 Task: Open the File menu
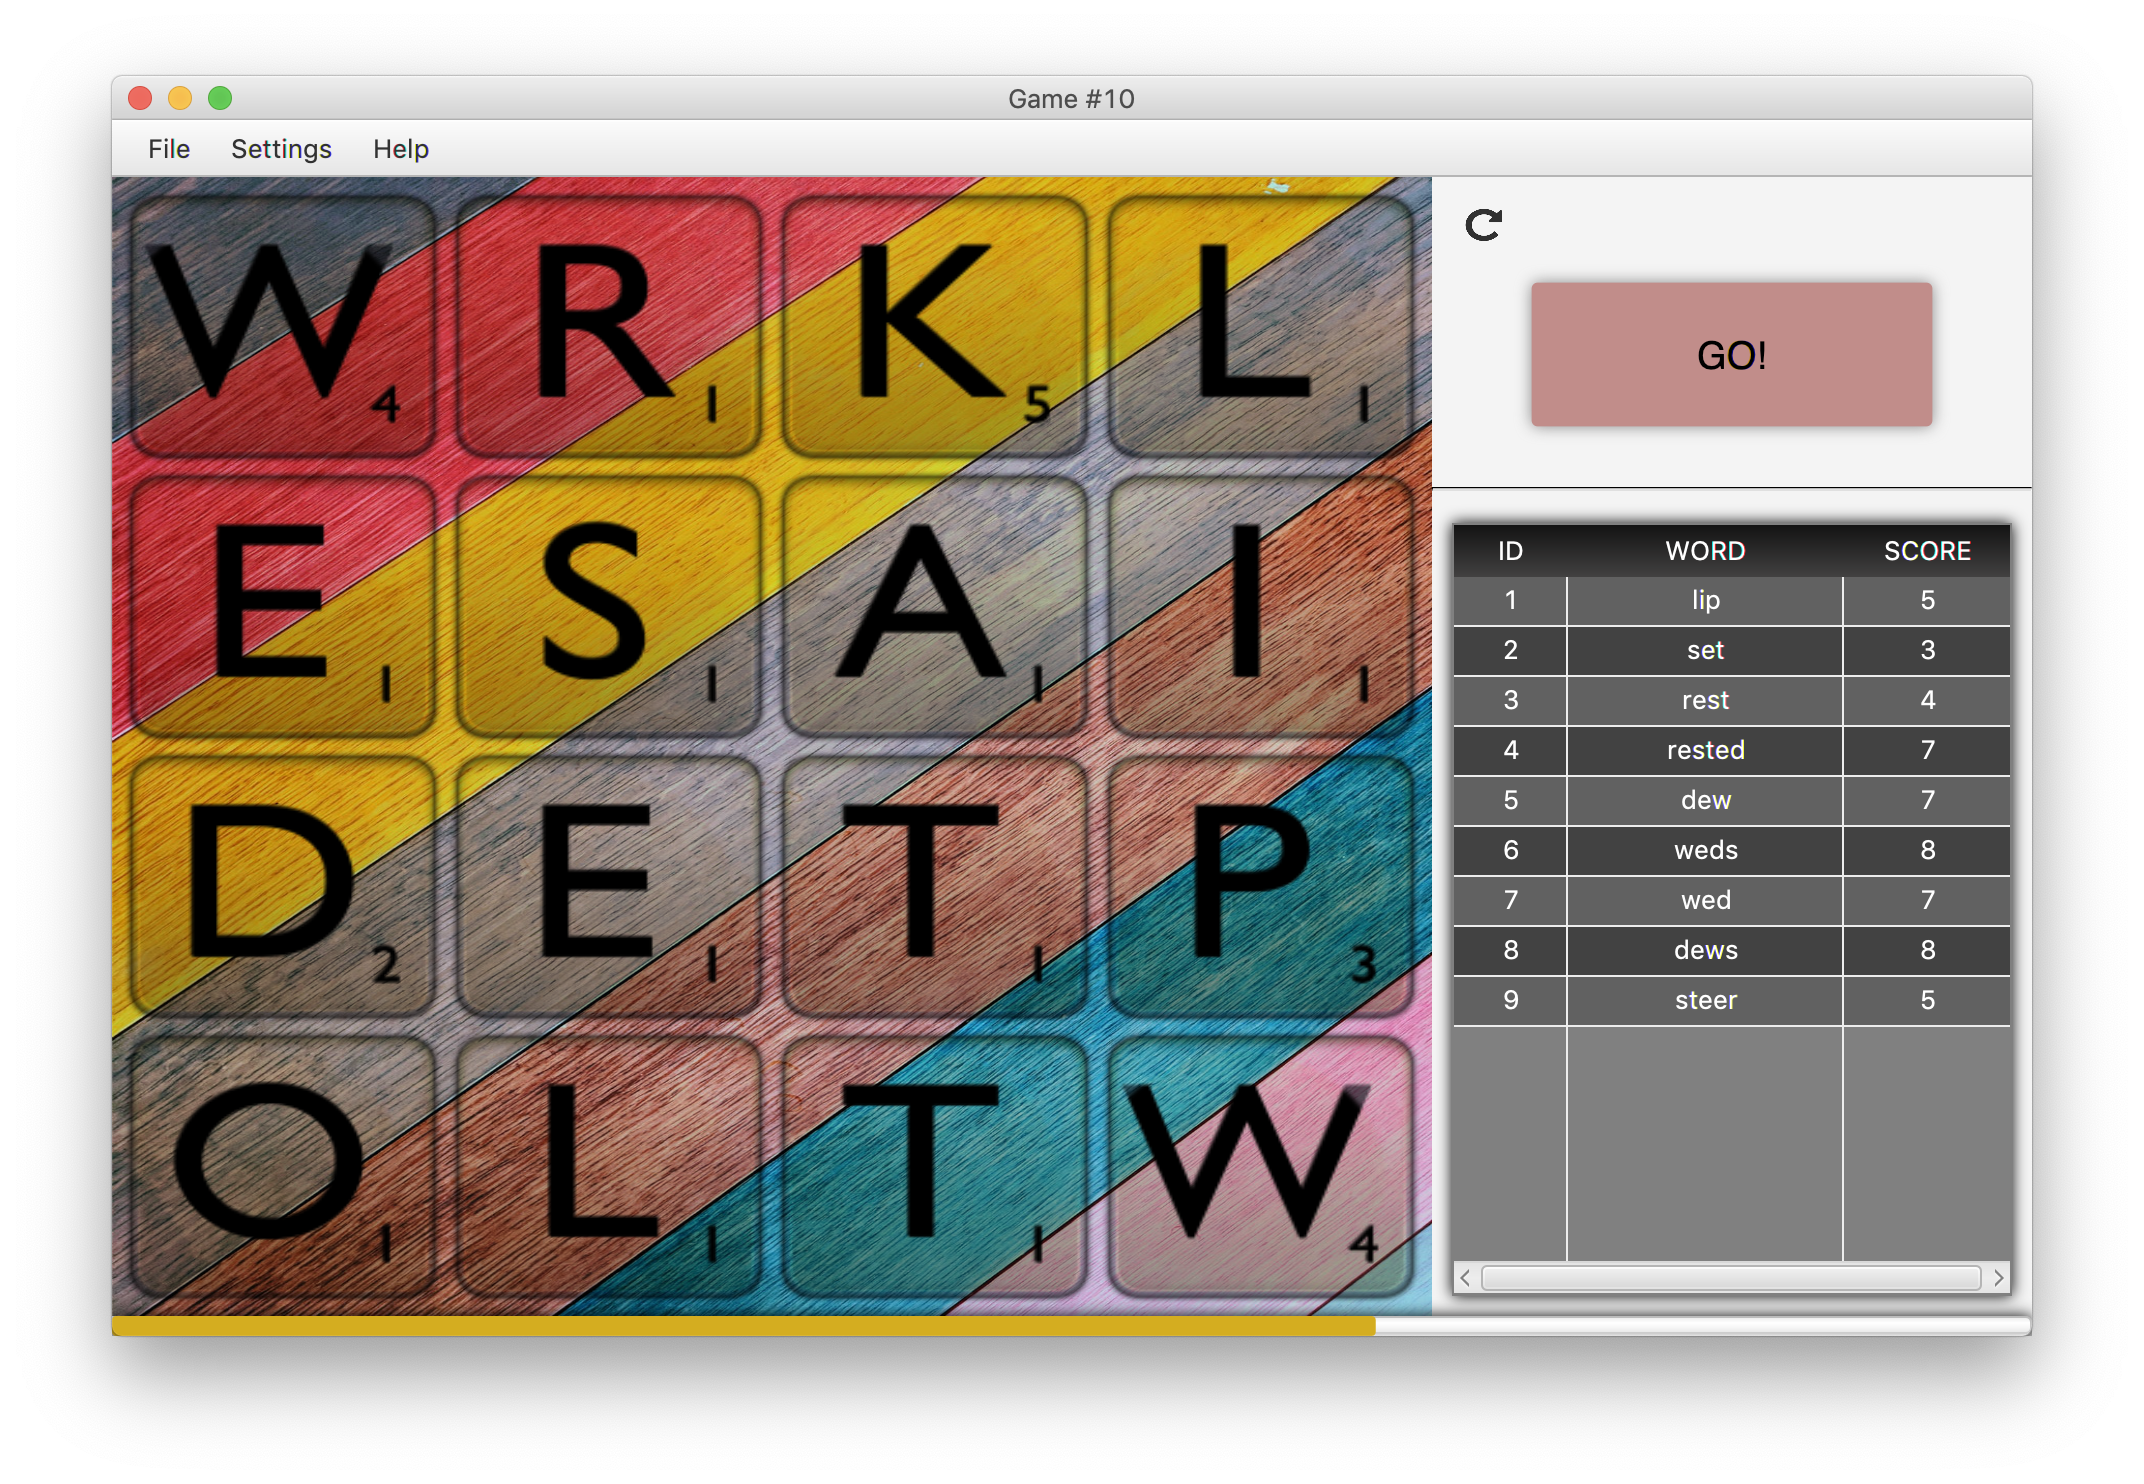(x=168, y=149)
